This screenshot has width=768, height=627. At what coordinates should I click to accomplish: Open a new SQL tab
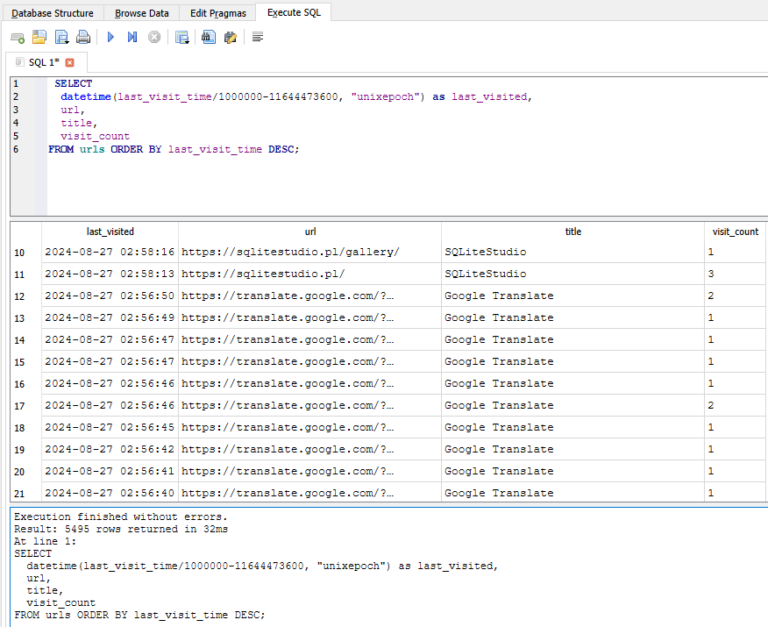[x=17, y=37]
